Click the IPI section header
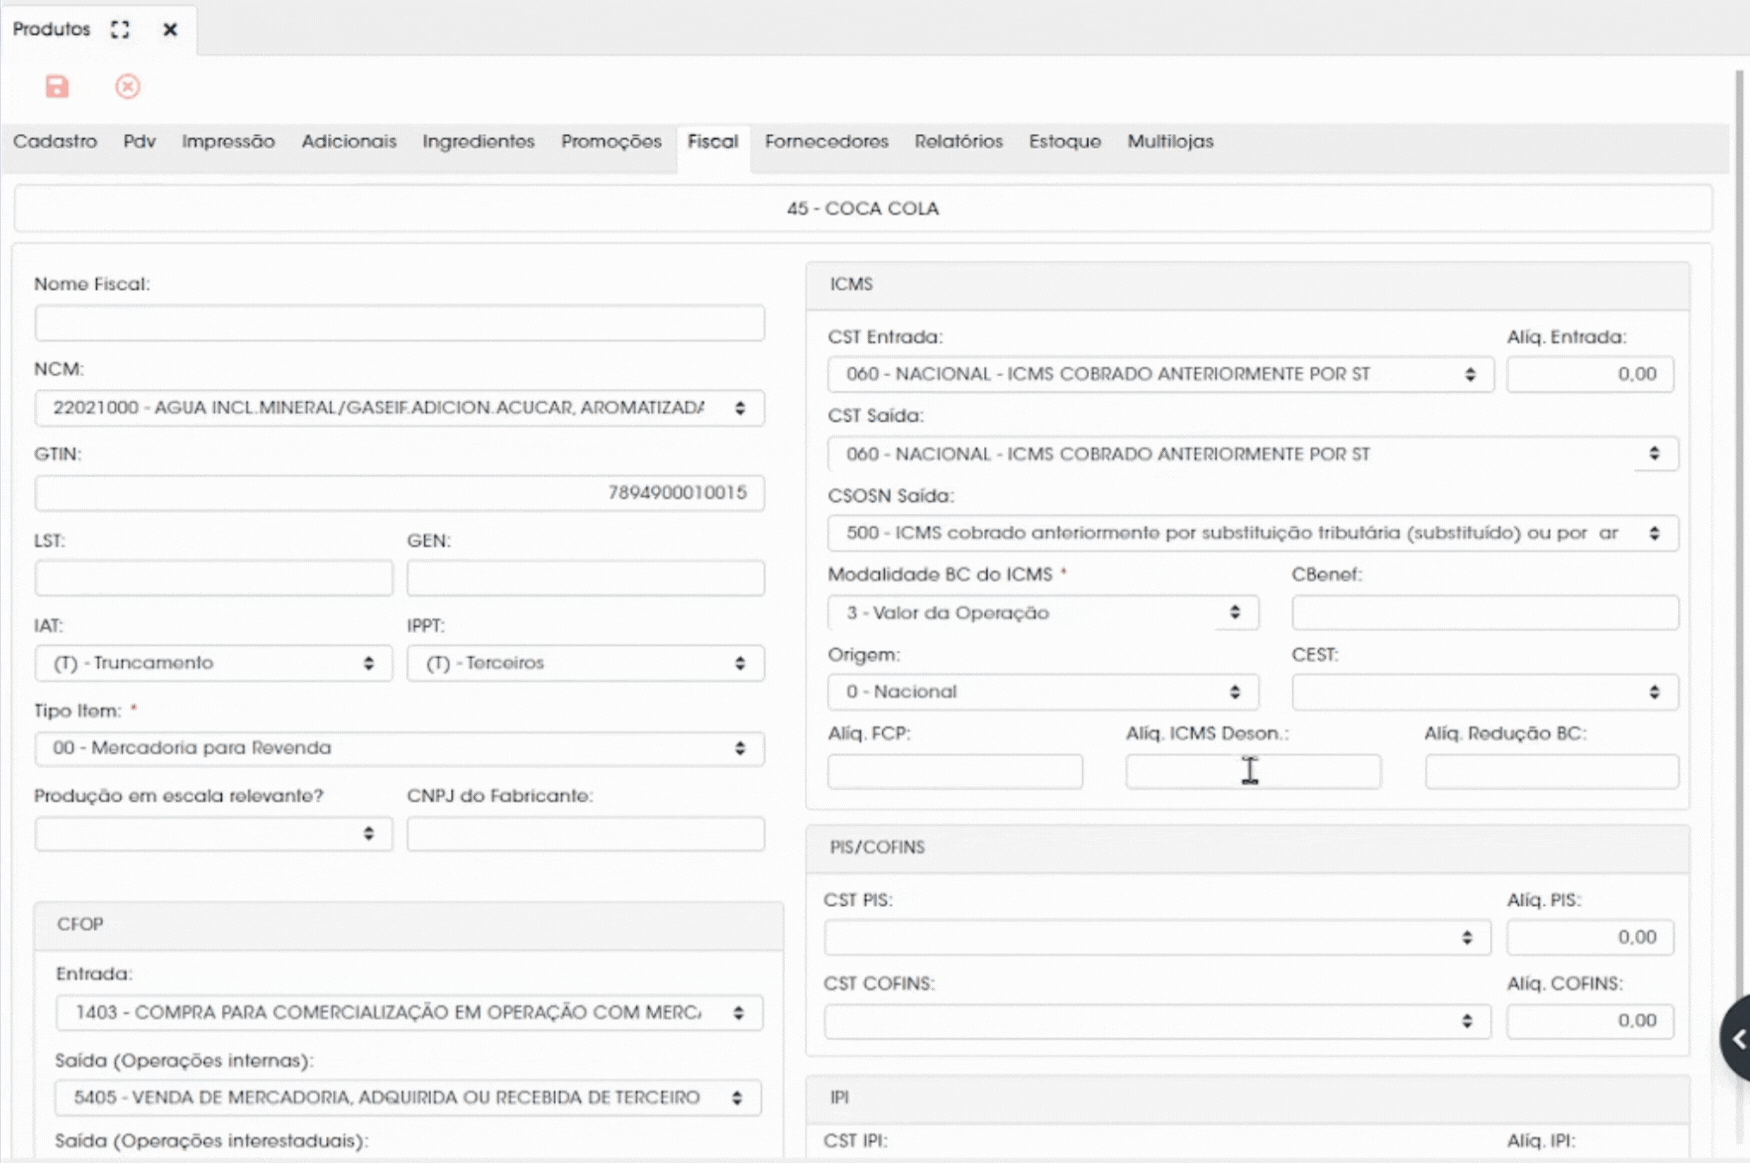Screen dimensions: 1750x1163 pos(1248,1098)
